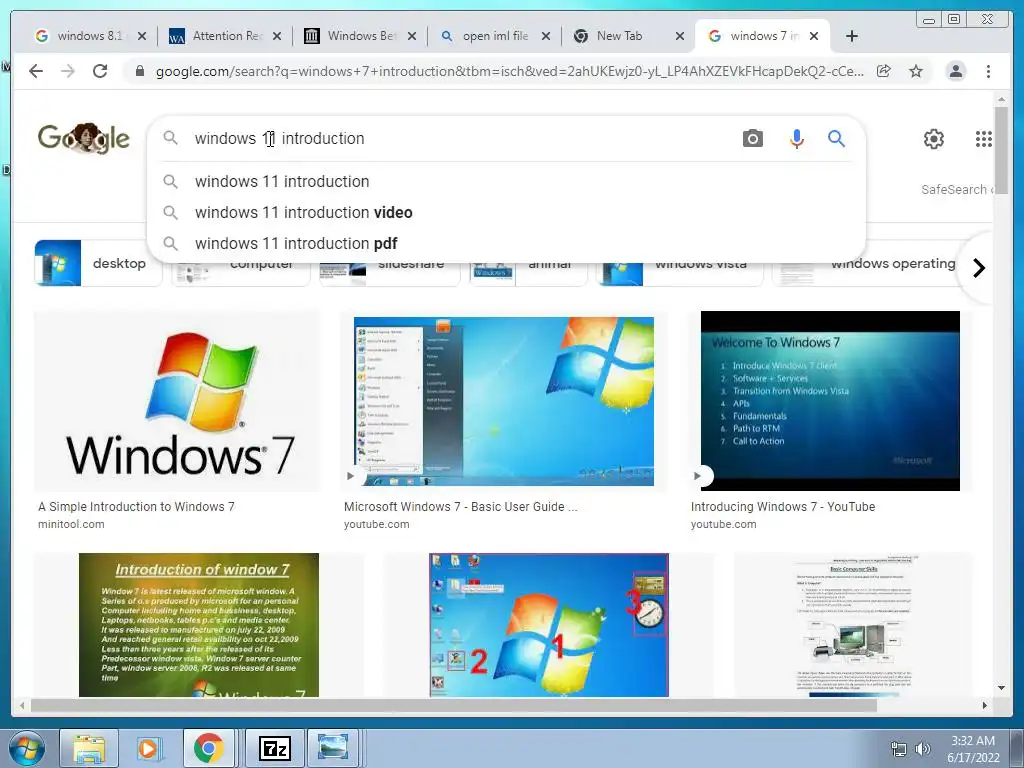Click the volume speaker tray icon
This screenshot has height=768, width=1024.
point(923,750)
